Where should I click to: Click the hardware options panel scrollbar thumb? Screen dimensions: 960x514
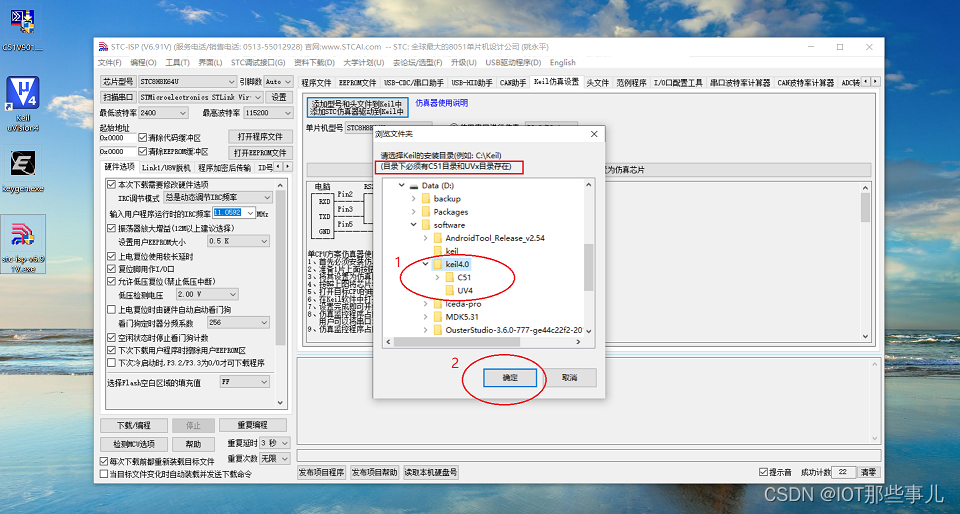(280, 267)
